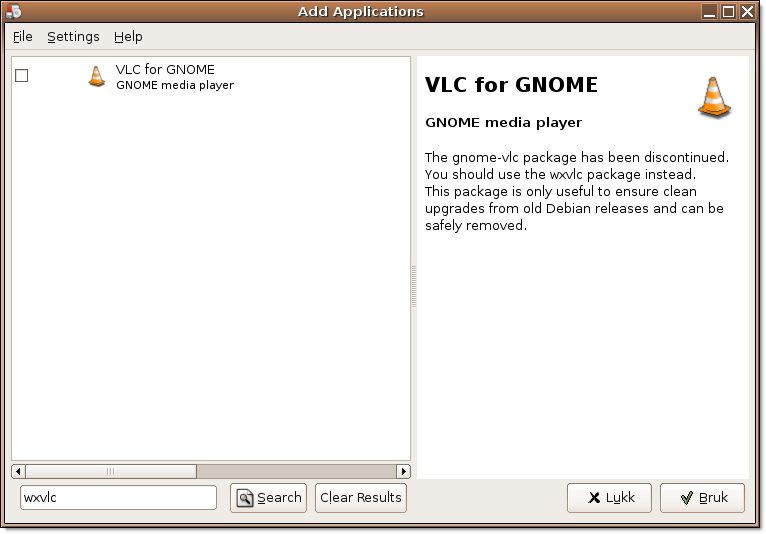This screenshot has width=766, height=534.
Task: Tick the VLC for GNOME checkbox
Action: pos(21,76)
